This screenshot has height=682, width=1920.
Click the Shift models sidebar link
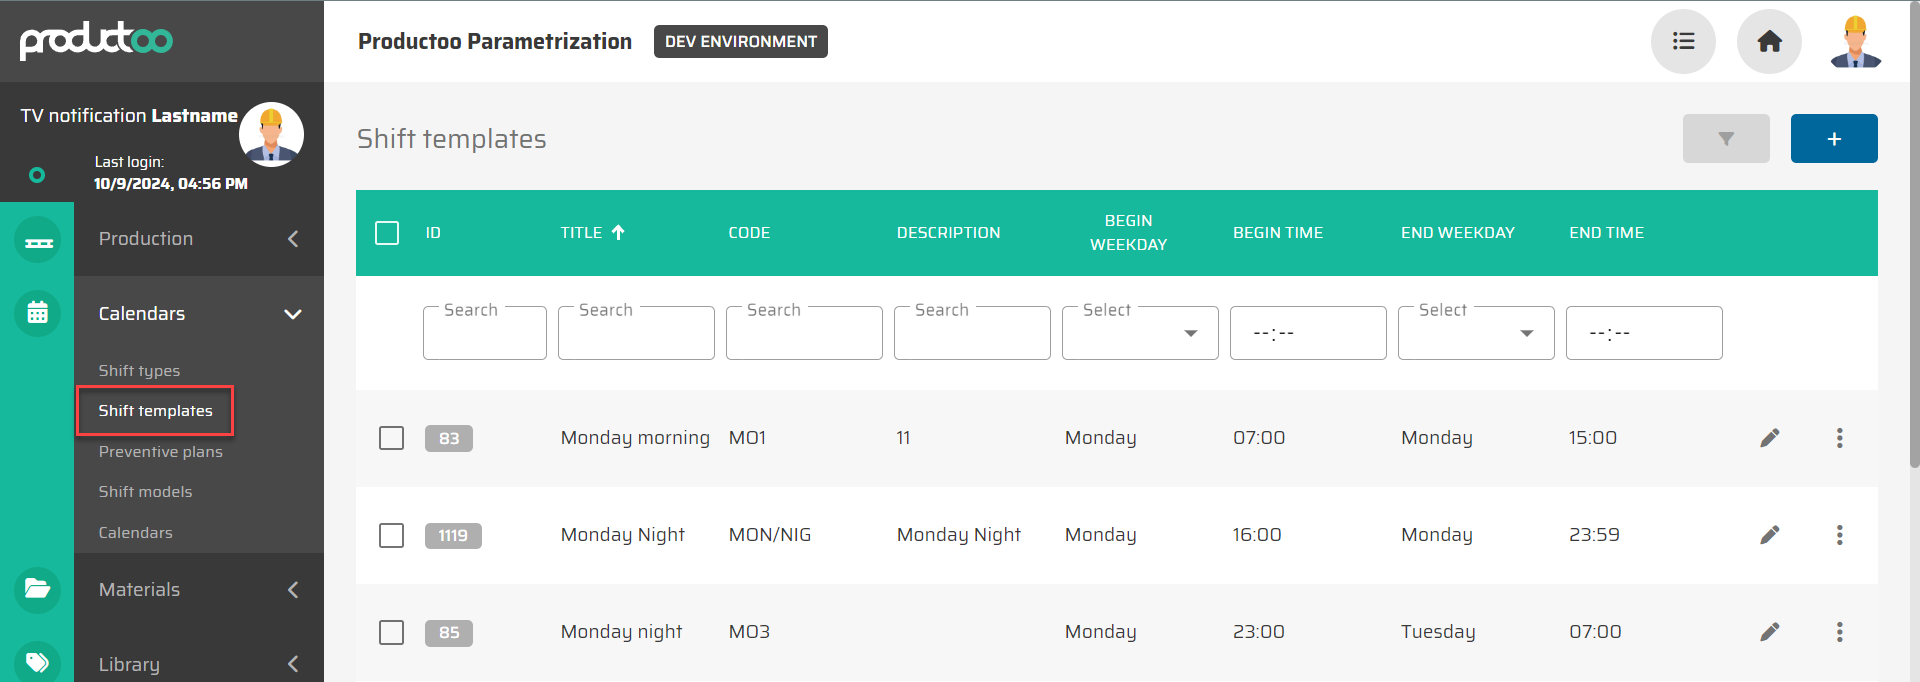[145, 492]
